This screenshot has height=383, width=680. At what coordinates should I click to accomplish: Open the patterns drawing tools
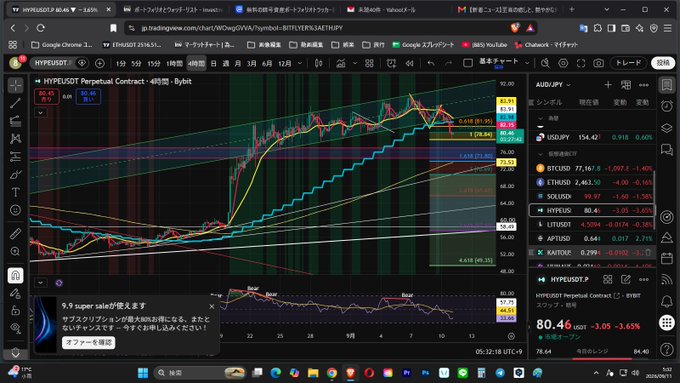15,139
